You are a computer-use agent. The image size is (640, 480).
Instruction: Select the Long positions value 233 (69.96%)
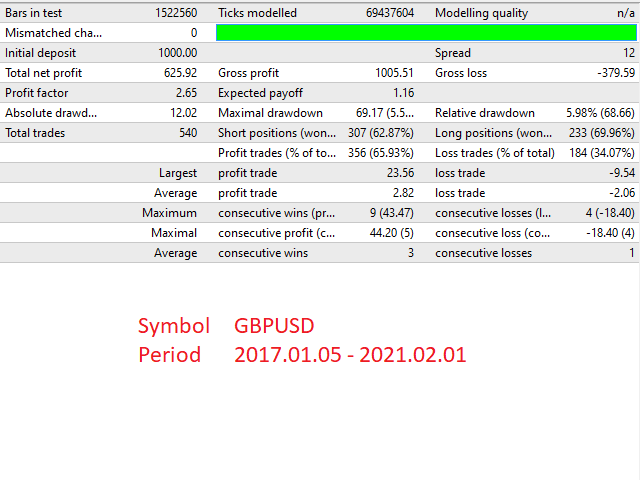[602, 133]
